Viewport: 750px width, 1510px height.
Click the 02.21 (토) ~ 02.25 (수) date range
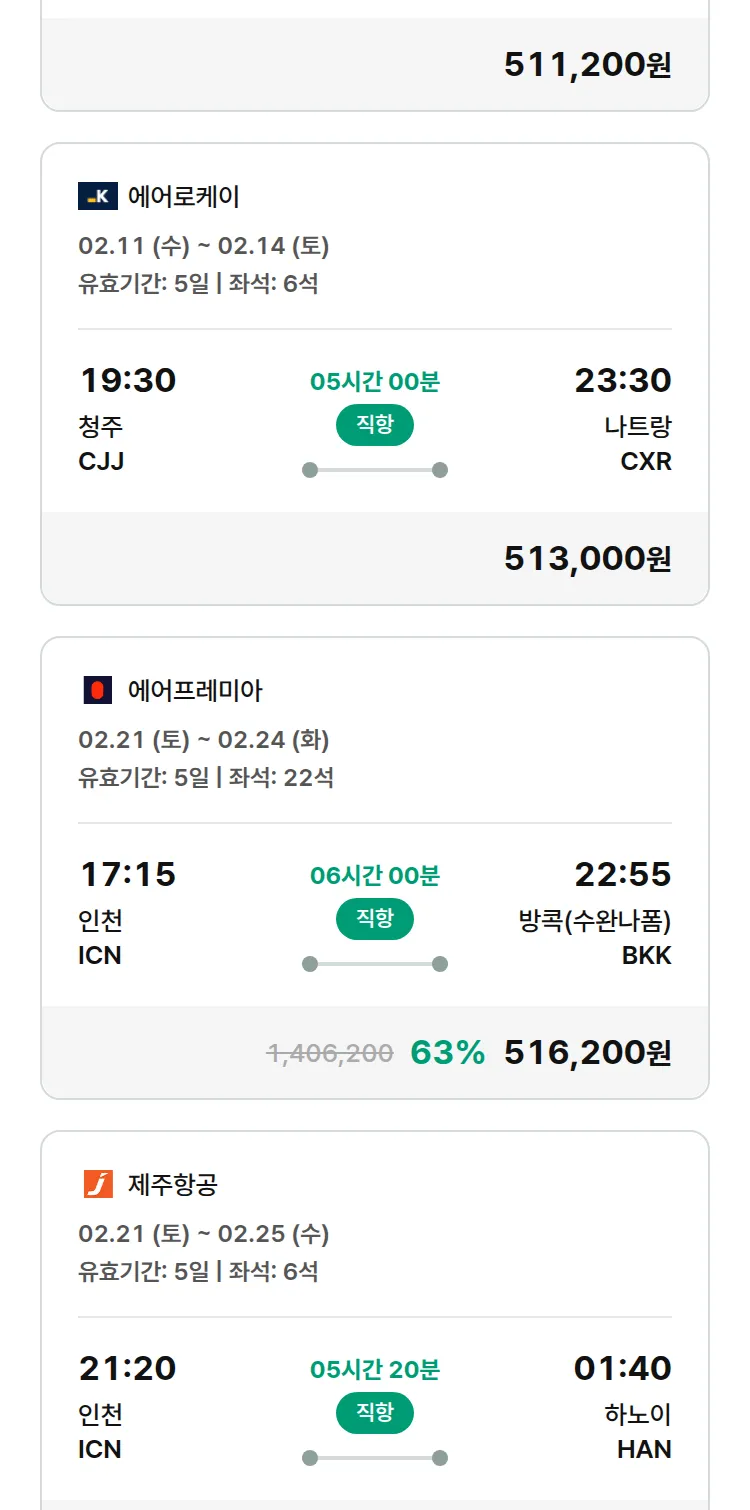coord(204,1234)
